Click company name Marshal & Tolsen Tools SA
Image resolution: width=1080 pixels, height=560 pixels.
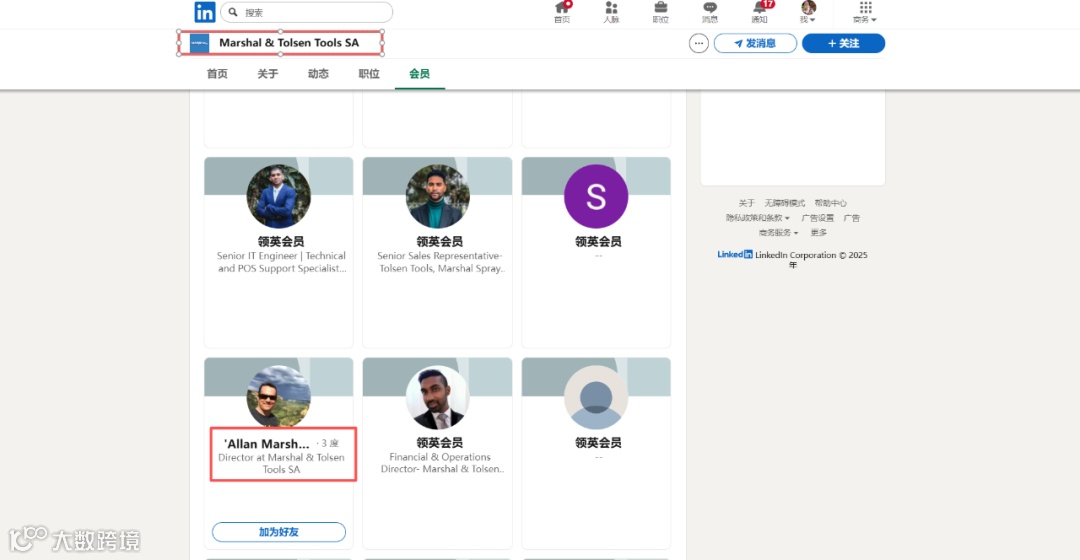289,43
